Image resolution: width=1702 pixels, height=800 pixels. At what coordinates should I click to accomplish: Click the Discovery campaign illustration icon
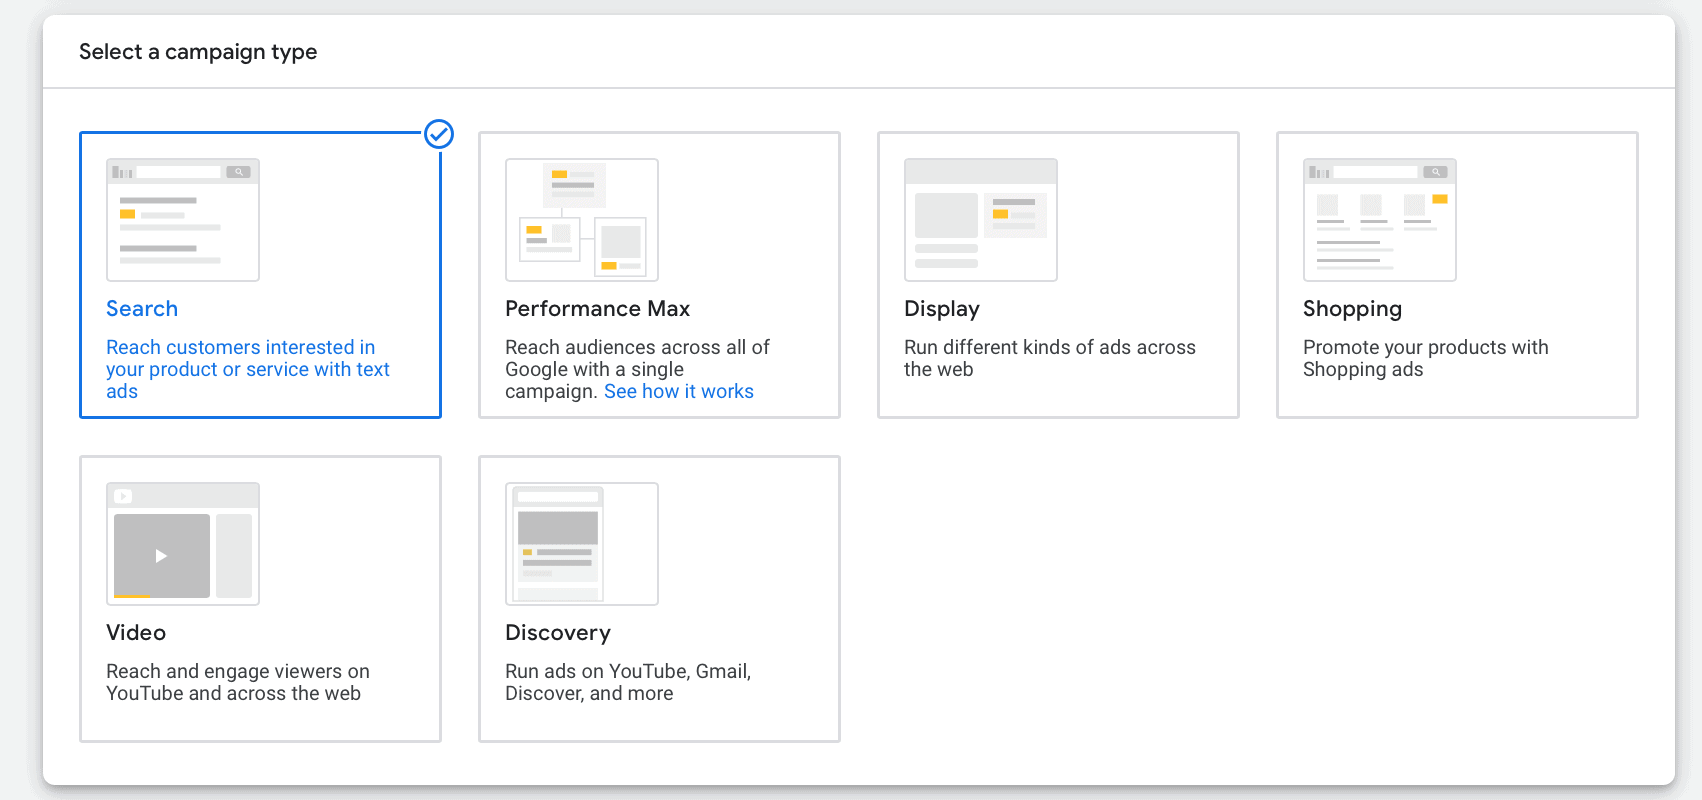pyautogui.click(x=582, y=544)
